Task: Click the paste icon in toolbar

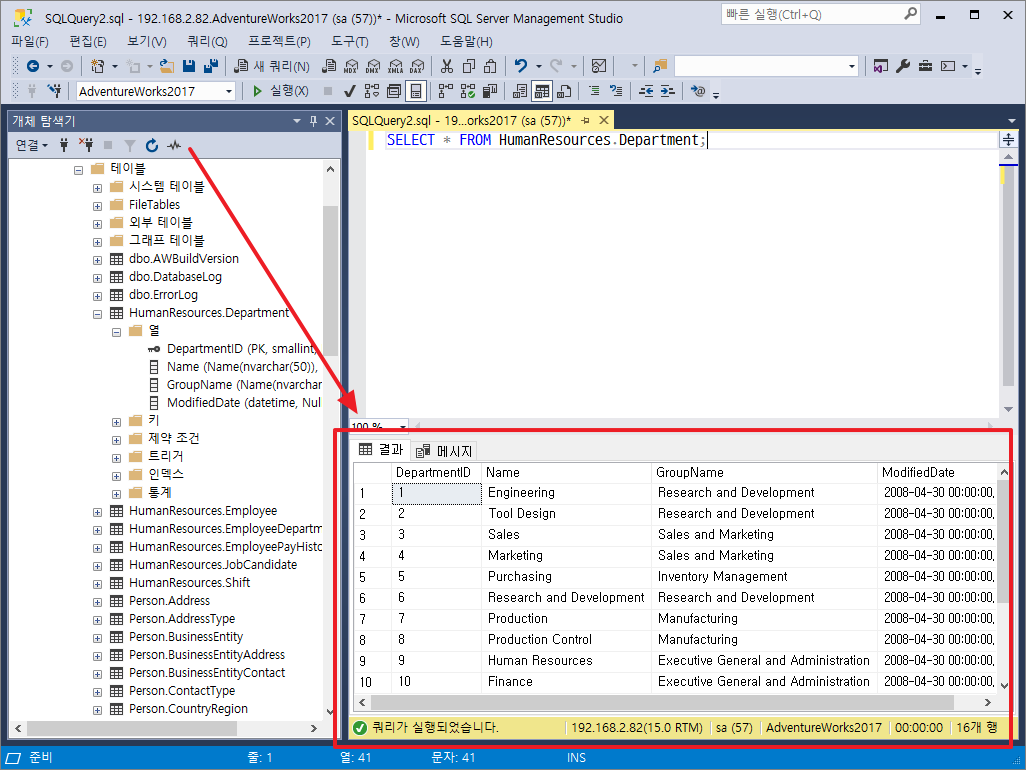Action: (x=490, y=66)
